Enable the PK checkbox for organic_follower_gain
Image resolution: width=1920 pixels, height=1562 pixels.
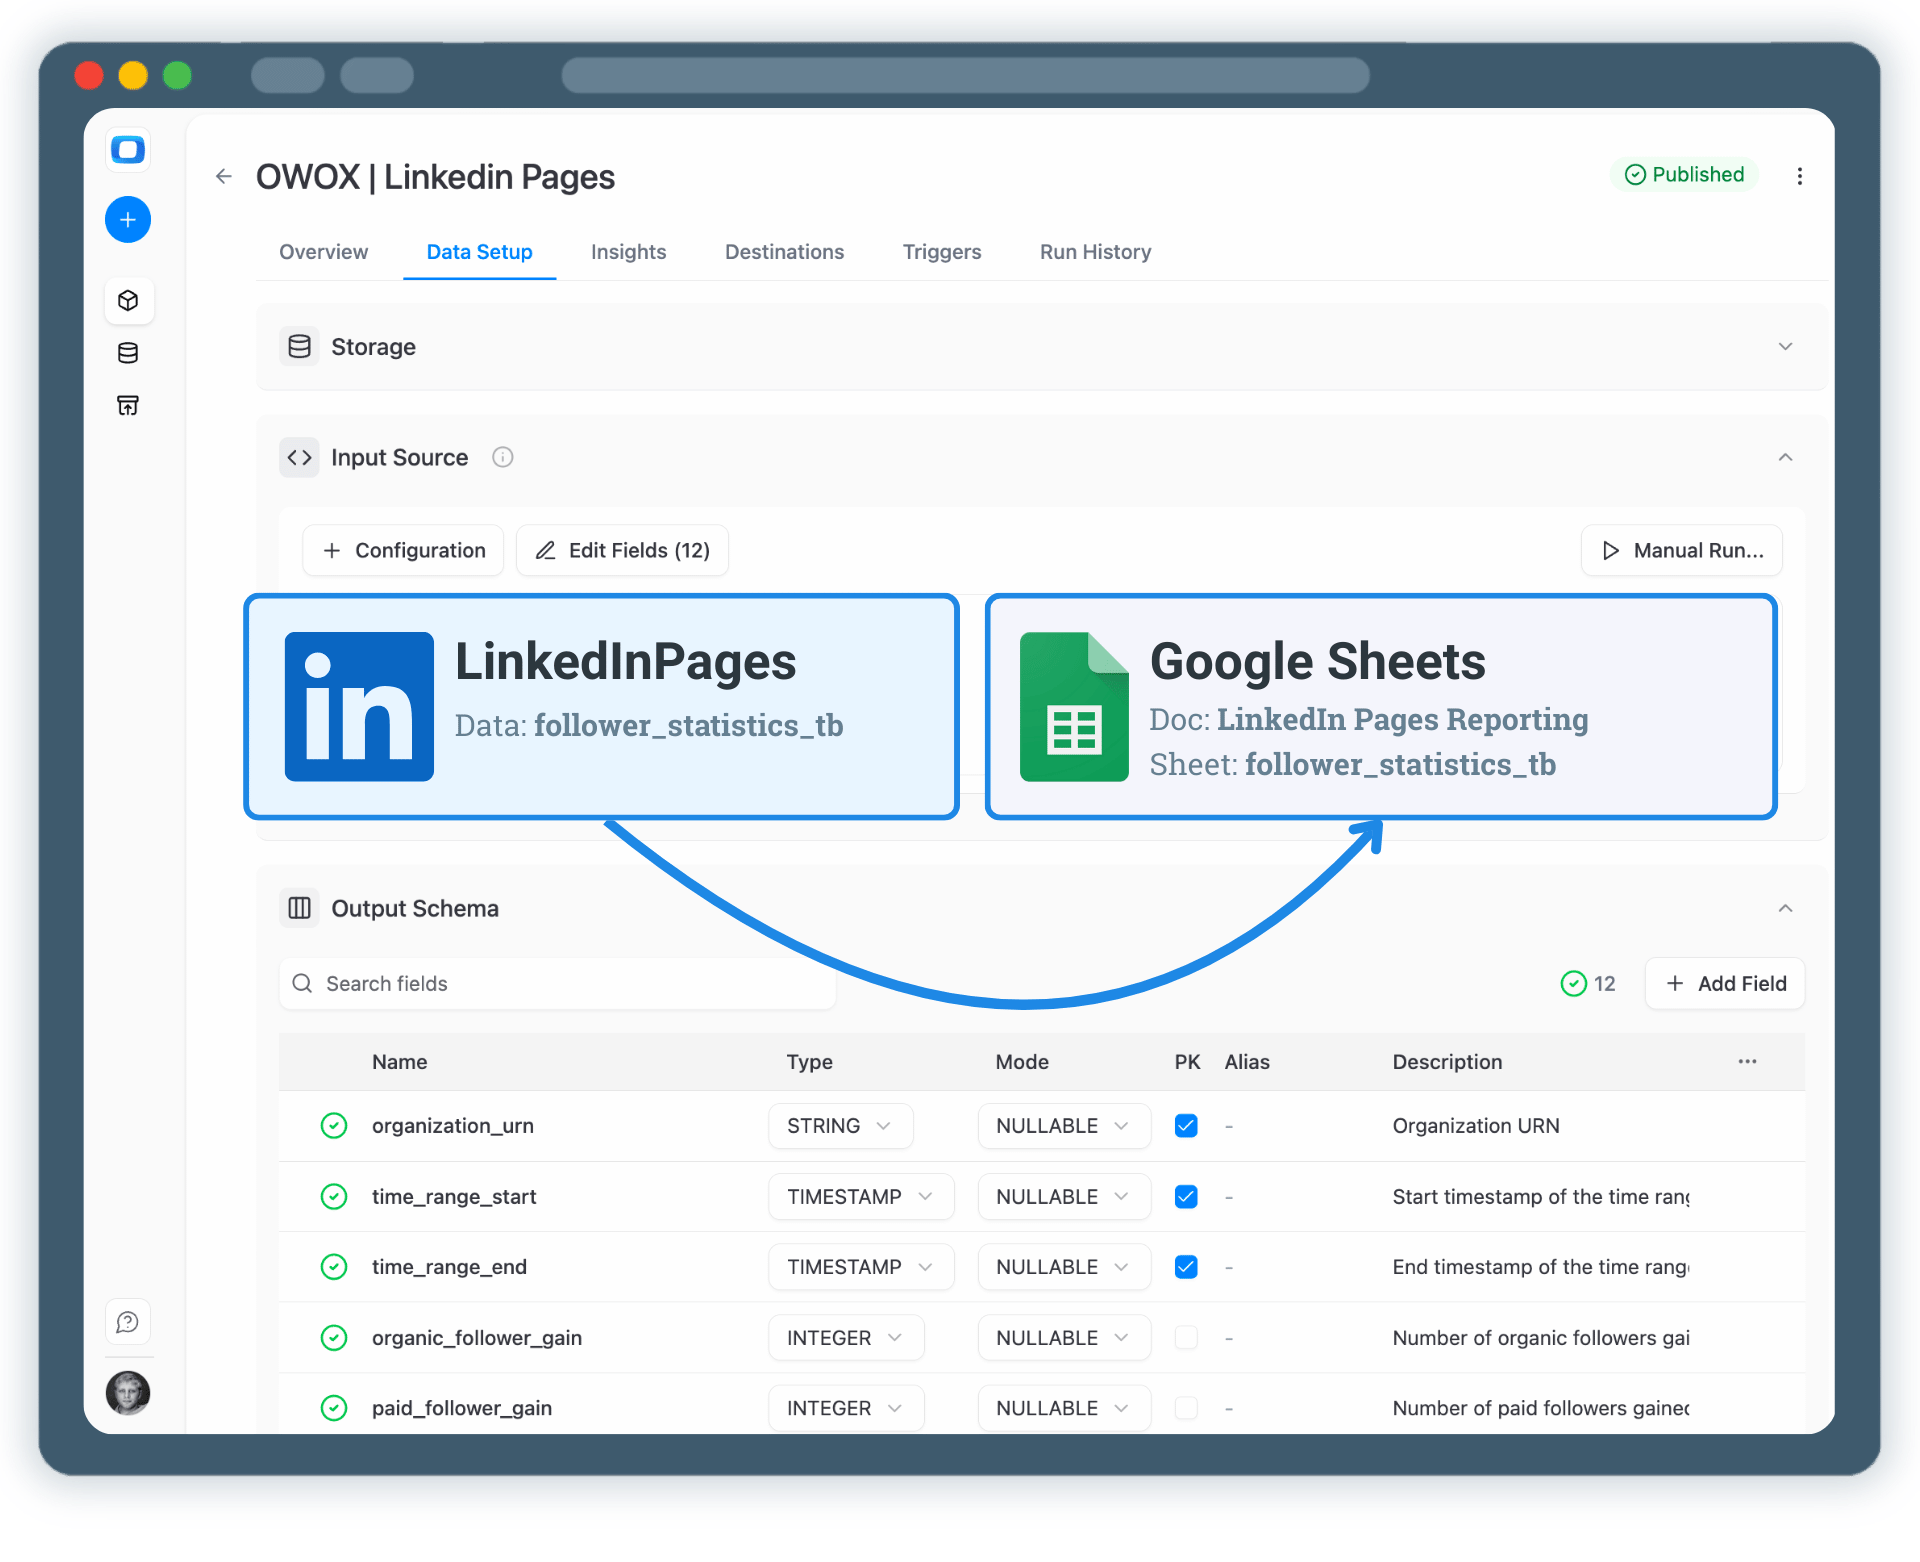click(1186, 1338)
